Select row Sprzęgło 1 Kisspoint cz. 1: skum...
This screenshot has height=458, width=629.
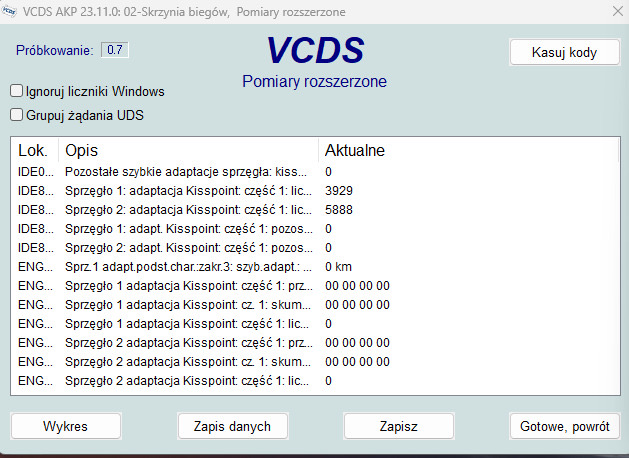(315, 304)
